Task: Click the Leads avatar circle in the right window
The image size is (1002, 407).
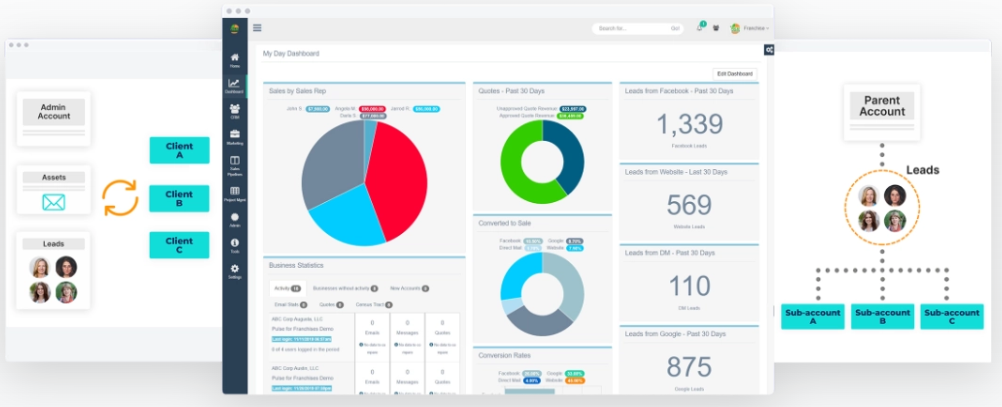Action: [882, 208]
